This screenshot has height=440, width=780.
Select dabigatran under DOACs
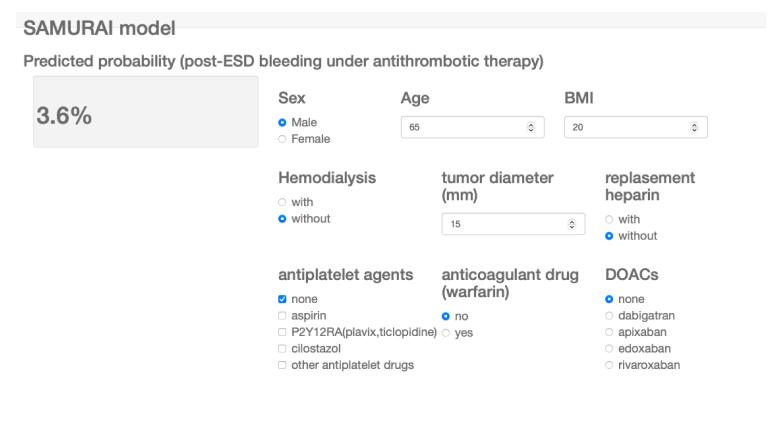coord(610,316)
